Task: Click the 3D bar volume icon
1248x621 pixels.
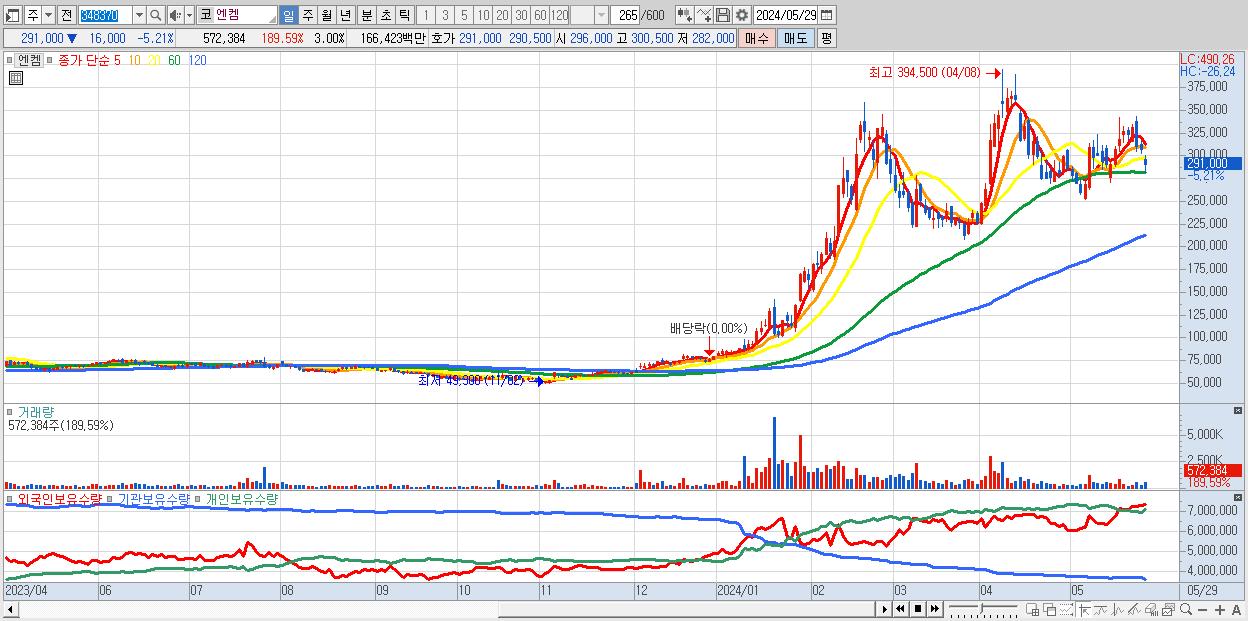Action: 1151,609
